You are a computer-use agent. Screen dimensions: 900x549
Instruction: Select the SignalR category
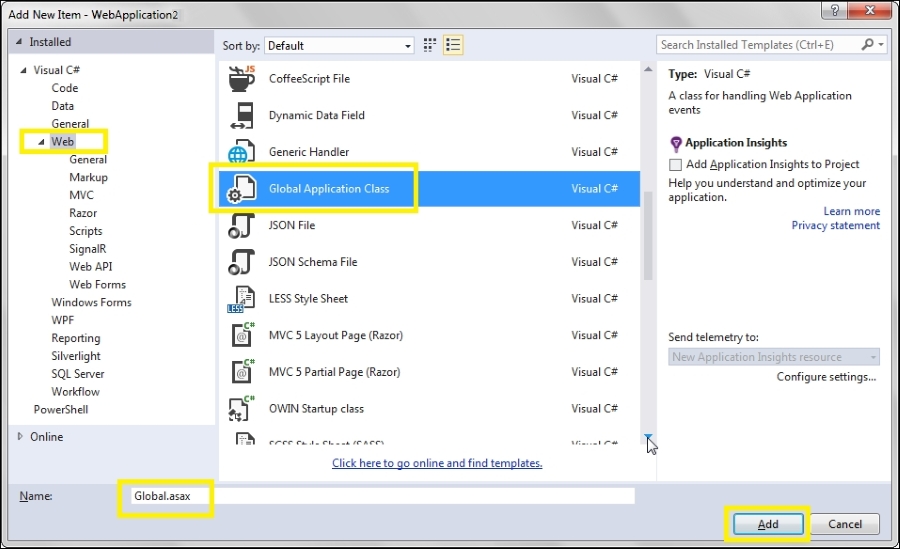click(88, 249)
